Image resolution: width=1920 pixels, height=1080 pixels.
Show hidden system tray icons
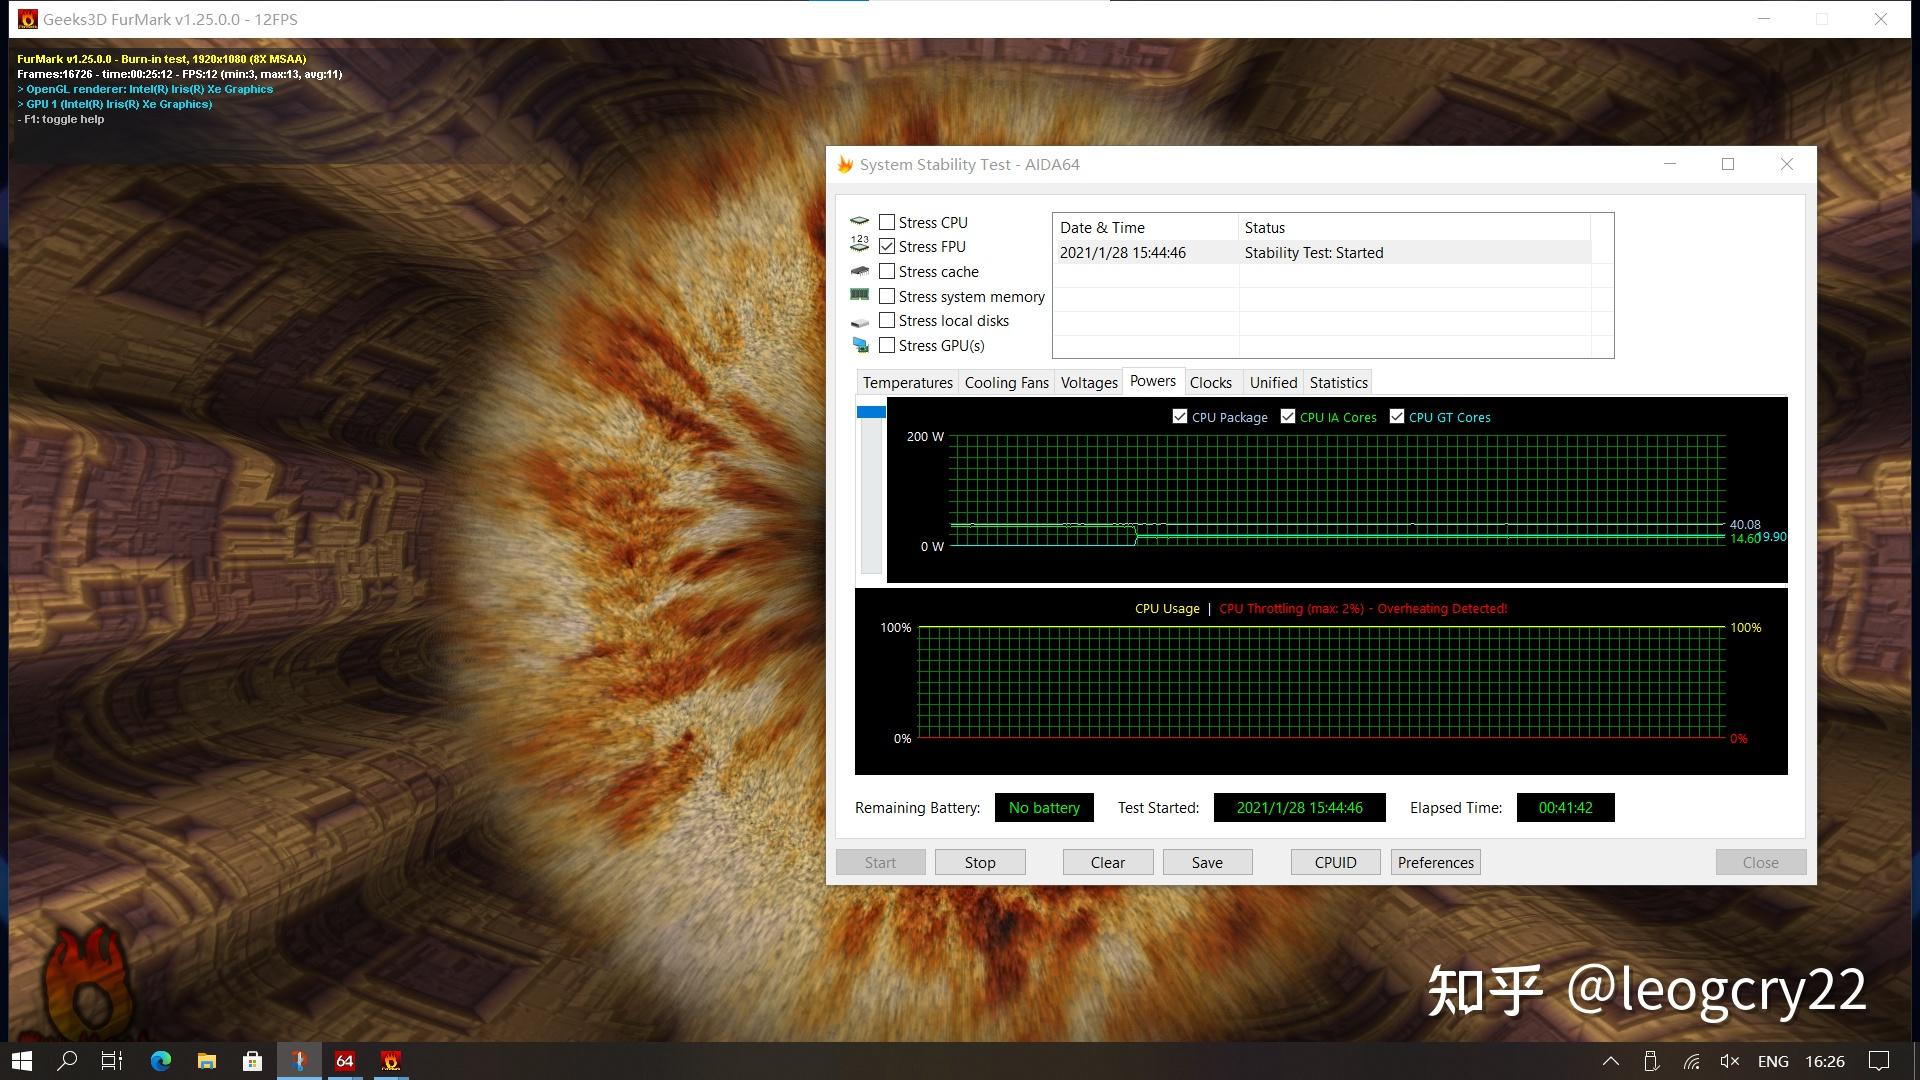click(1611, 1061)
